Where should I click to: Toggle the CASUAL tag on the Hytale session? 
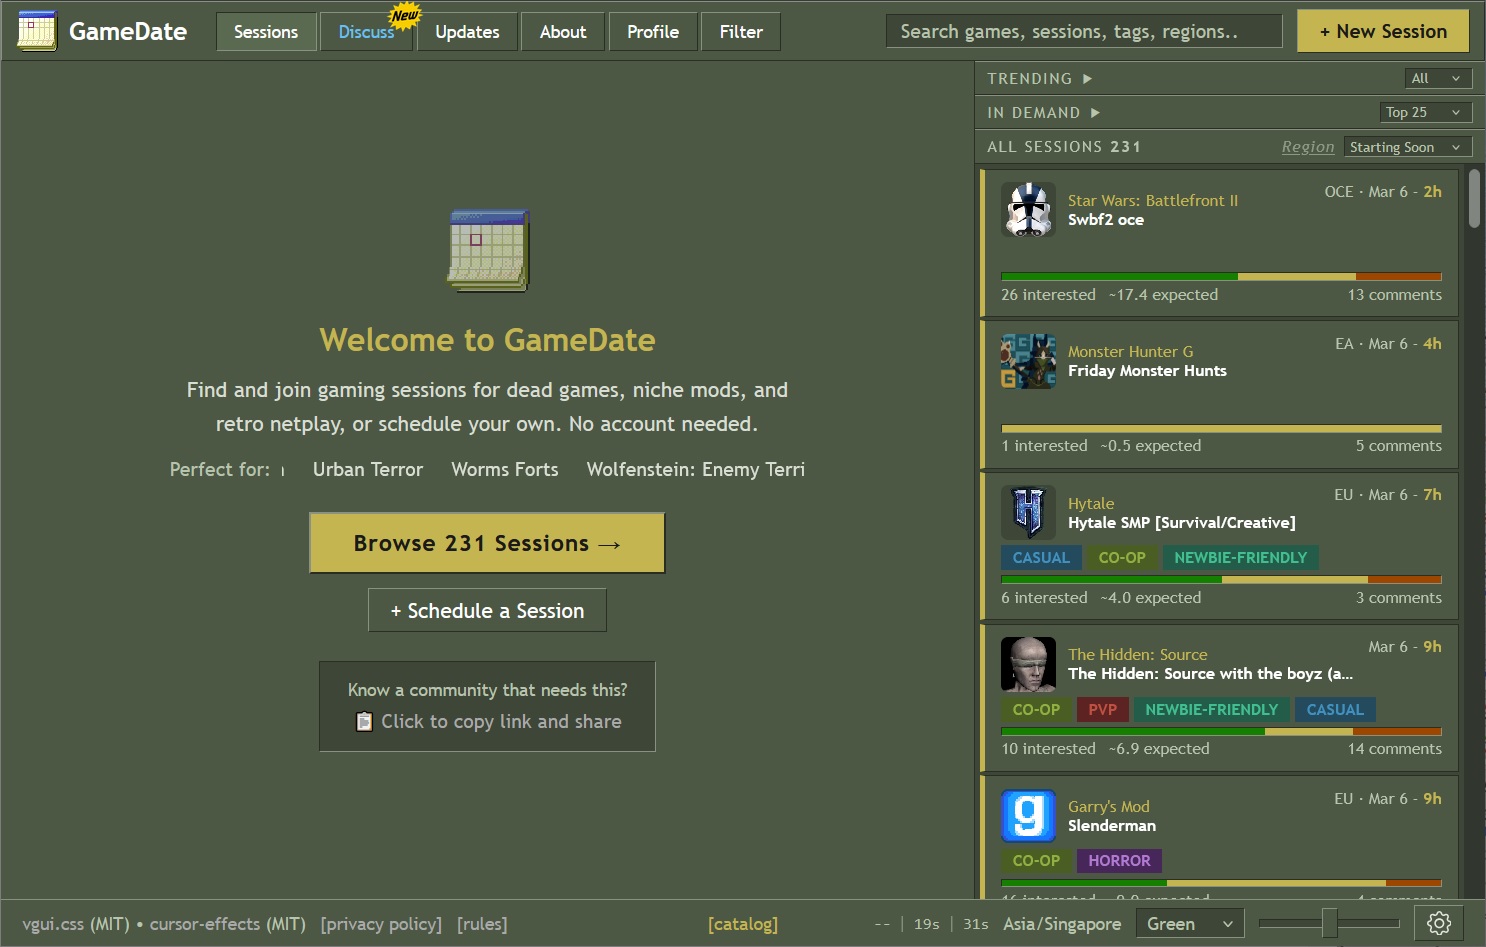[1041, 557]
